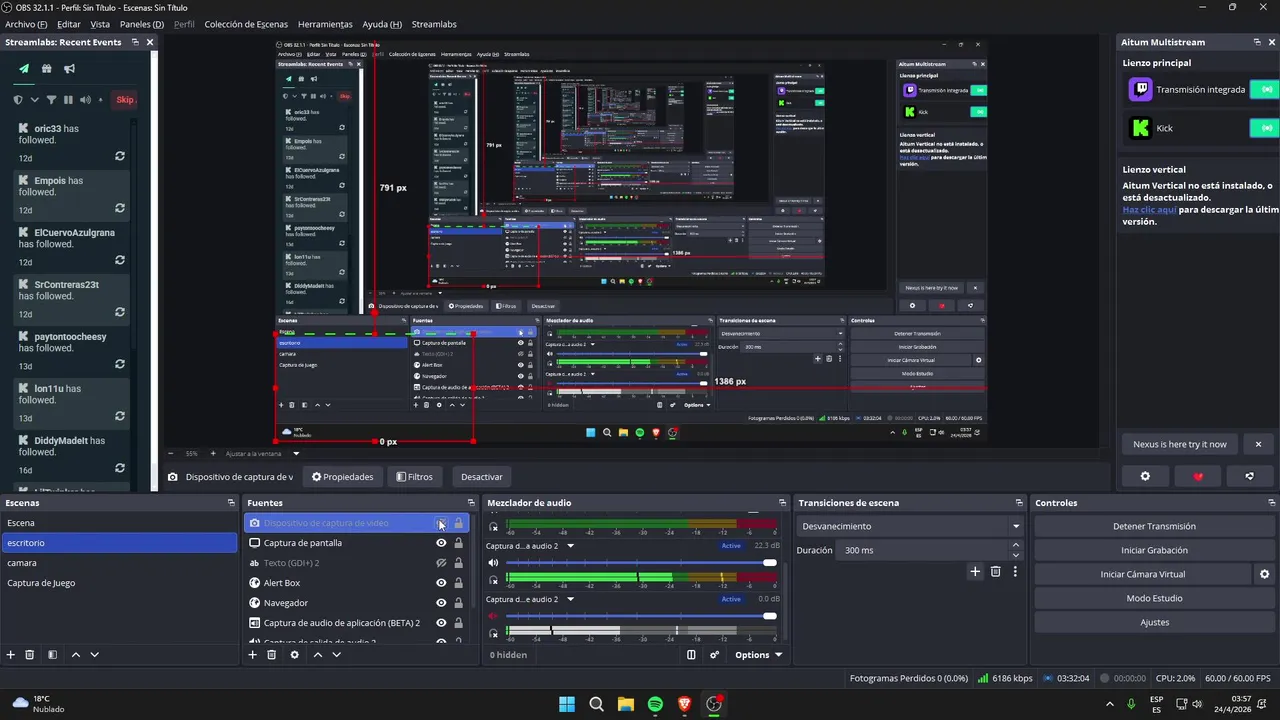
Task: Hide the Alert Box source
Action: 441,583
